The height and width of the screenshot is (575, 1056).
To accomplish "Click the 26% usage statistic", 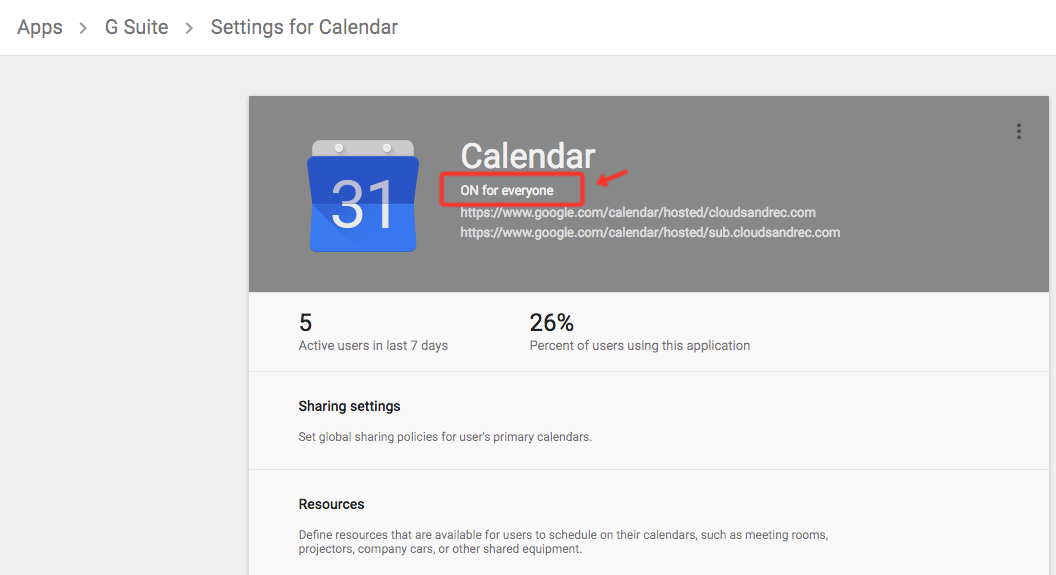I will pos(552,323).
